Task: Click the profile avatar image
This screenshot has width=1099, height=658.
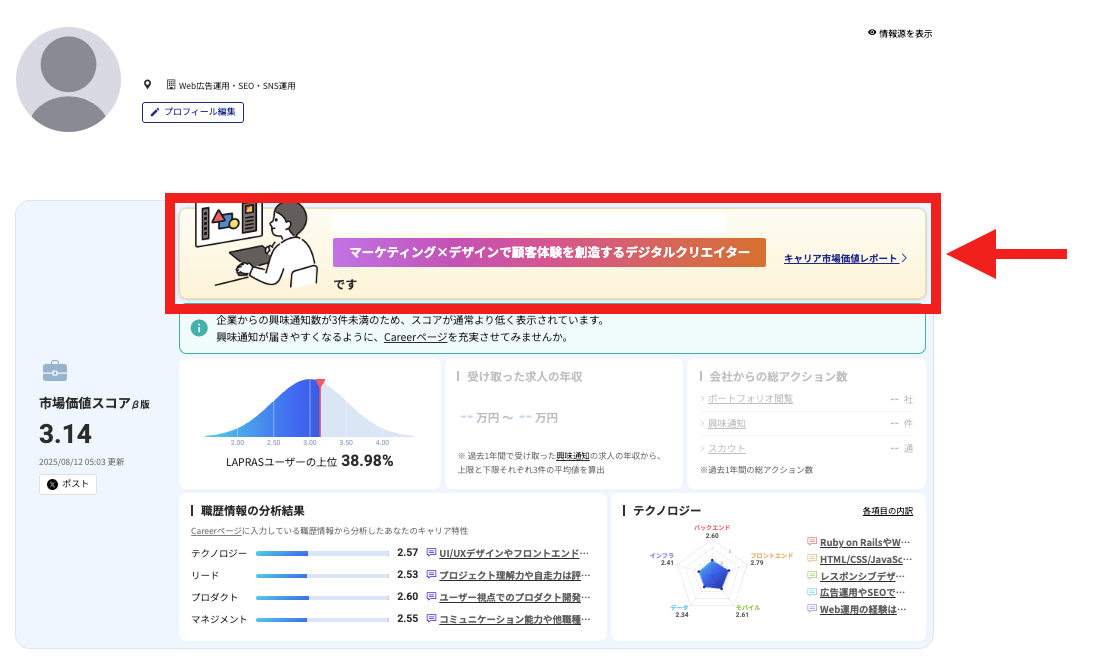Action: pyautogui.click(x=68, y=79)
